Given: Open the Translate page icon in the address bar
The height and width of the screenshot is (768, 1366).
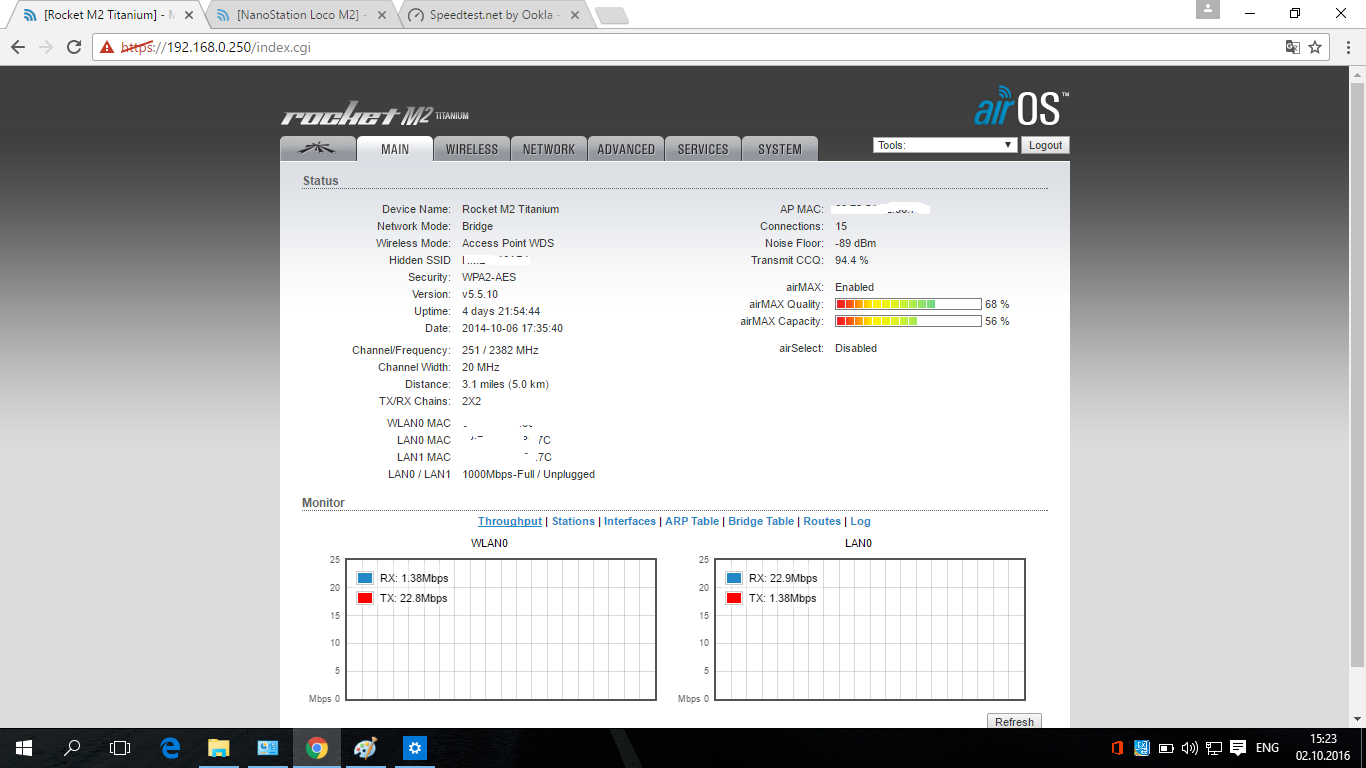Looking at the screenshot, I should [1293, 47].
